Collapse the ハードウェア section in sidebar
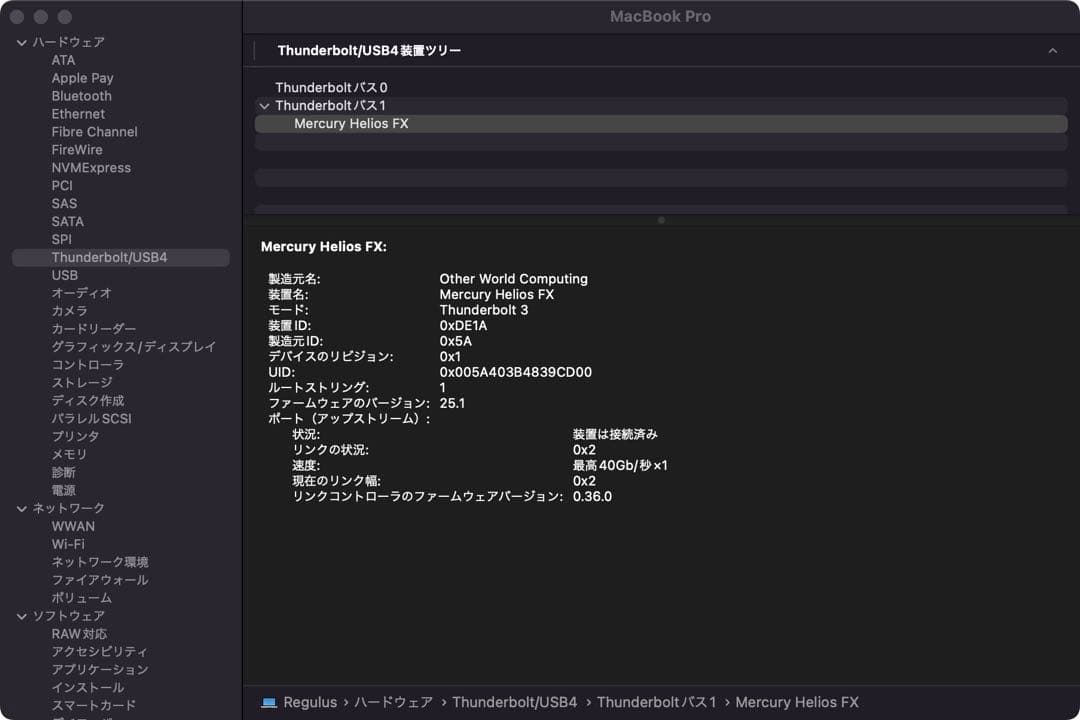The height and width of the screenshot is (720, 1080). (22, 42)
